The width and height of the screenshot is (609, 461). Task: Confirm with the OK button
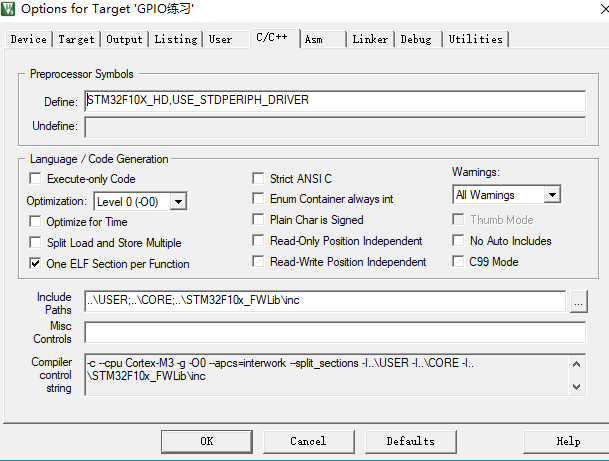point(207,442)
